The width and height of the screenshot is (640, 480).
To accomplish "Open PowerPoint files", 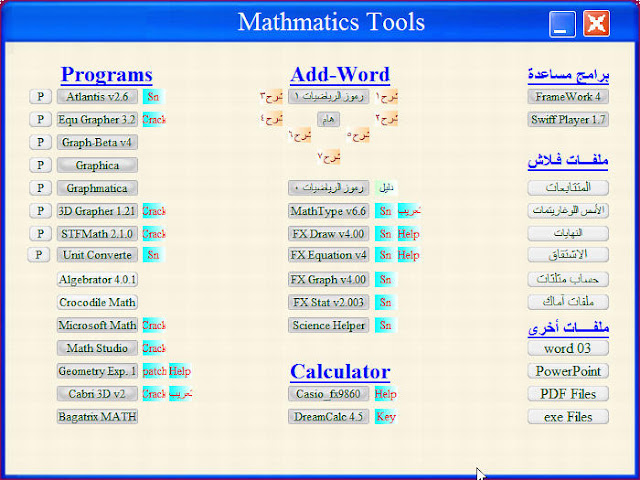I will 568,371.
